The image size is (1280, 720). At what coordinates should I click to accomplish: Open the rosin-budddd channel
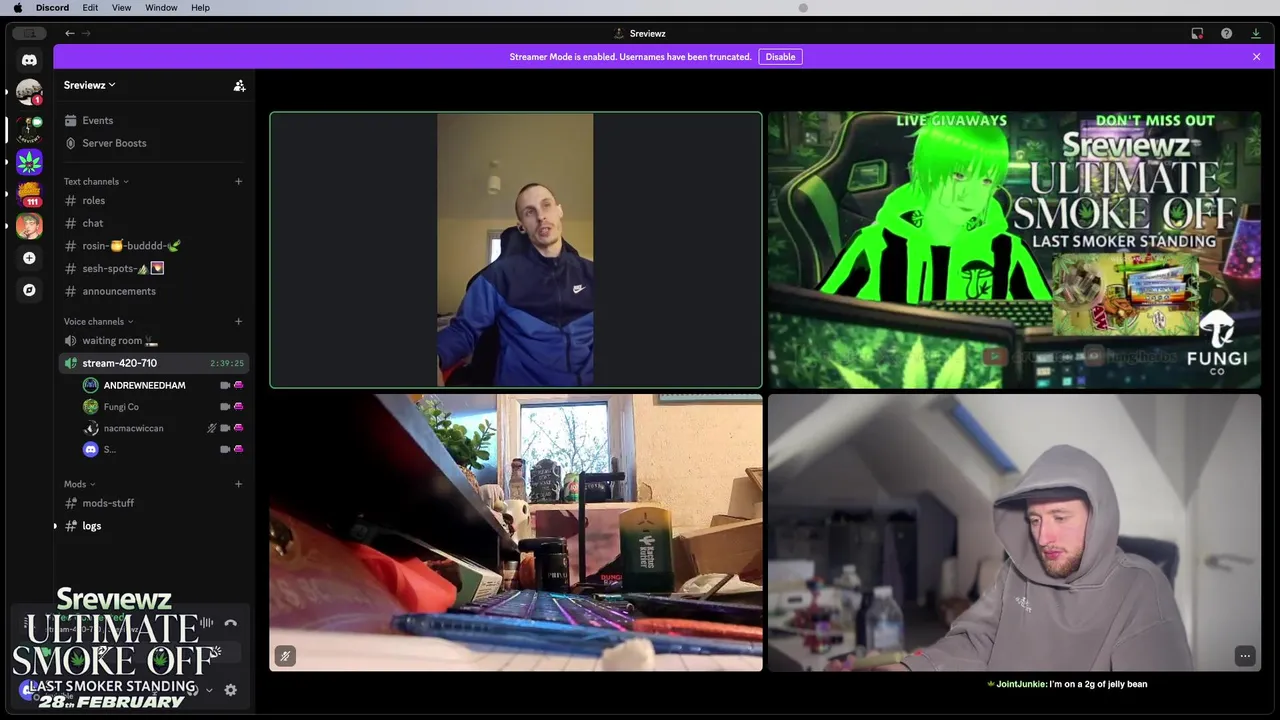click(154, 246)
